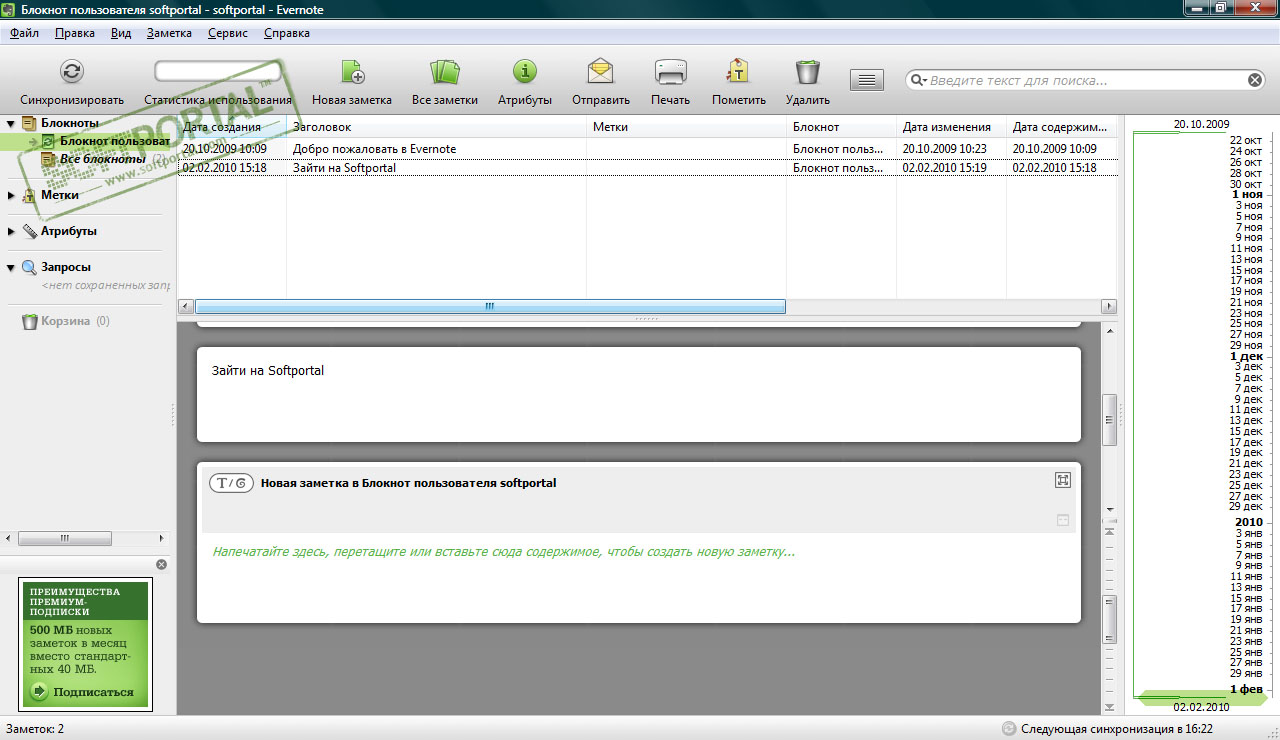Expand the Атрибуты tree in sidebar
1280x740 pixels.
point(11,231)
